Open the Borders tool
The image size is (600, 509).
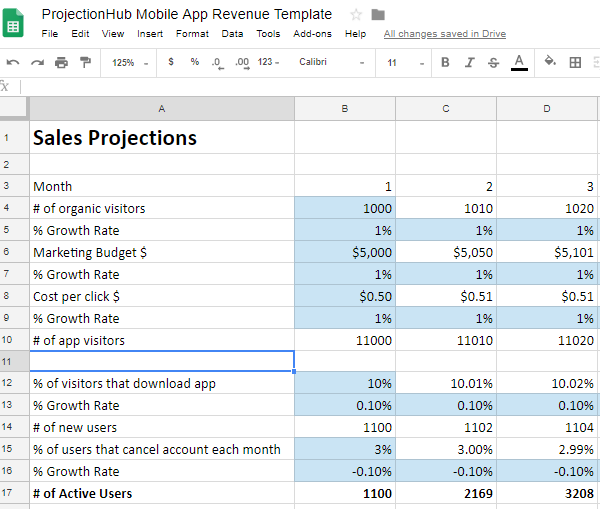click(x=575, y=62)
